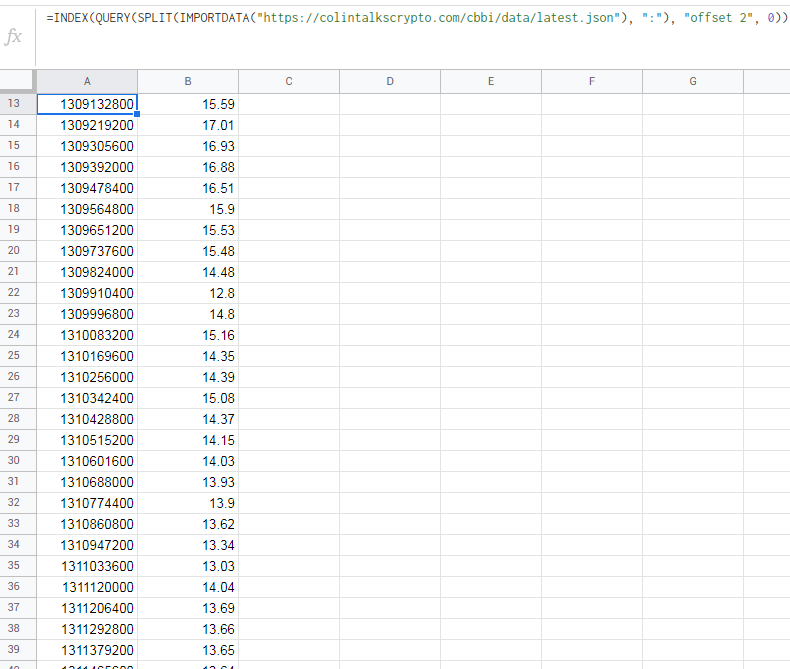Click cell with value 13.65

188,650
